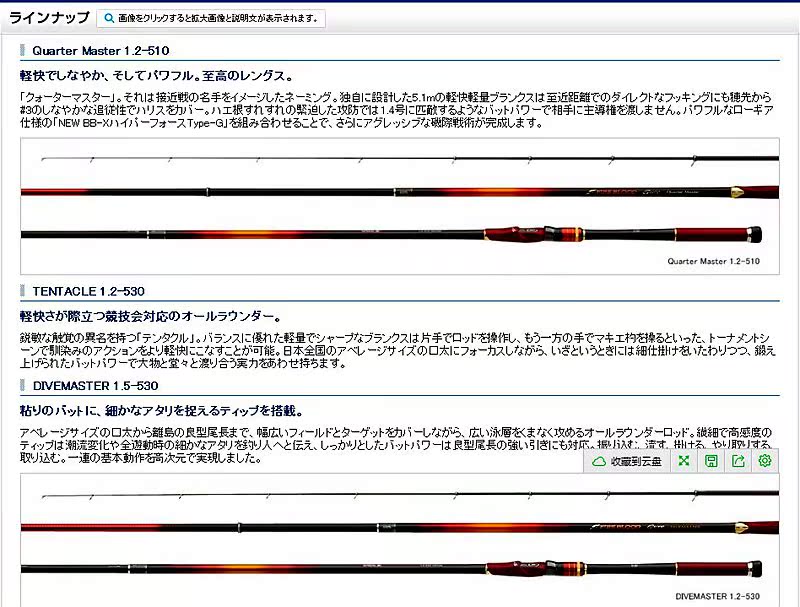Click the magnifier icon beside the image hint
The height and width of the screenshot is (607, 800).
108,18
